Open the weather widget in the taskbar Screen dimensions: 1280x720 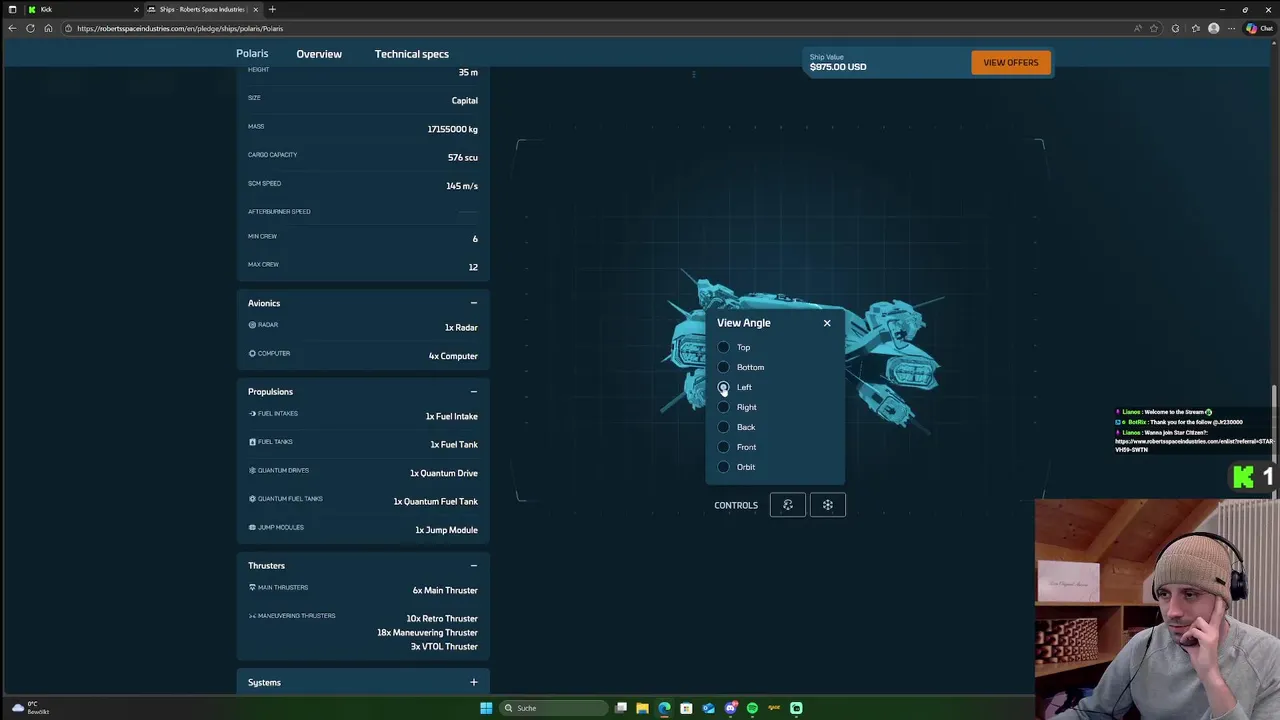(30, 708)
